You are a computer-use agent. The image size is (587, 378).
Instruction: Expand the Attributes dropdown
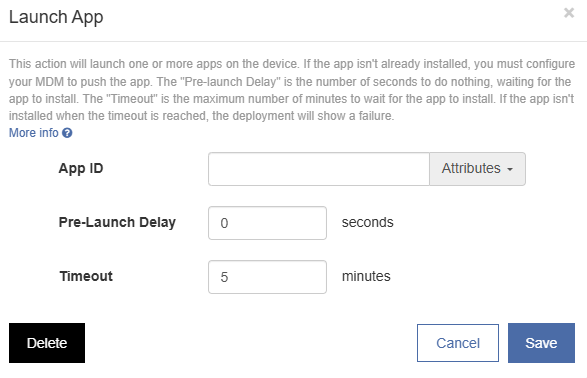click(477, 169)
